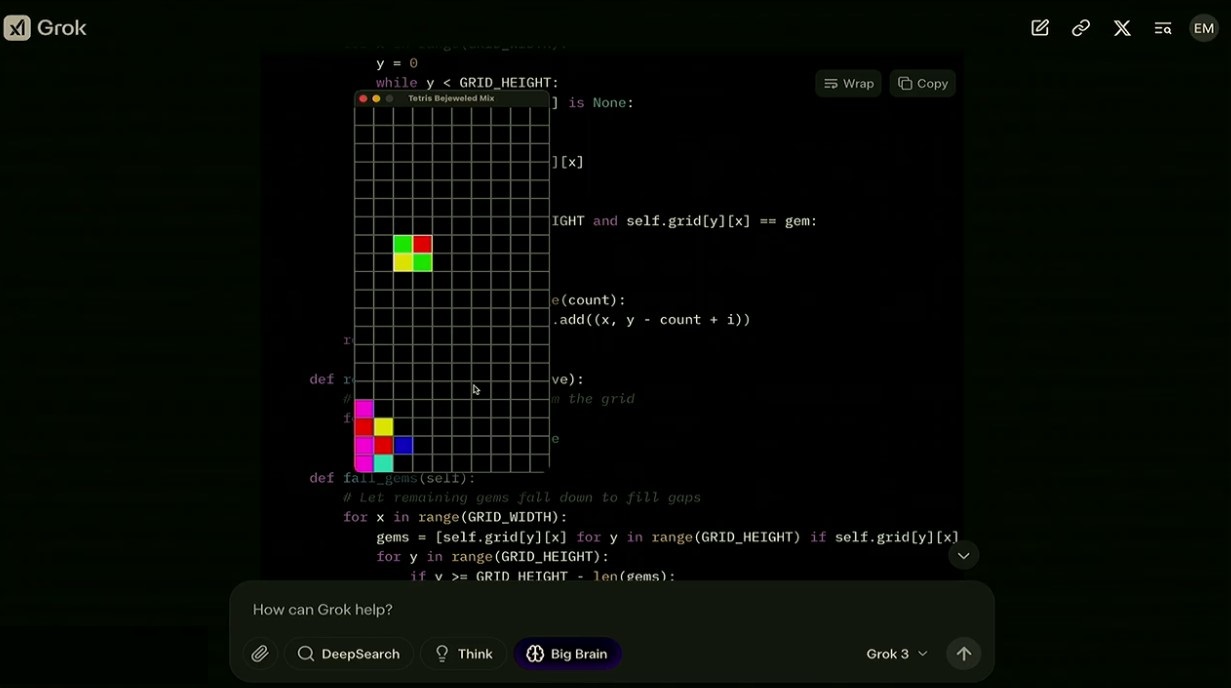Open the X logo icon
Screen dimensions: 1231x688
[x=1122, y=28]
